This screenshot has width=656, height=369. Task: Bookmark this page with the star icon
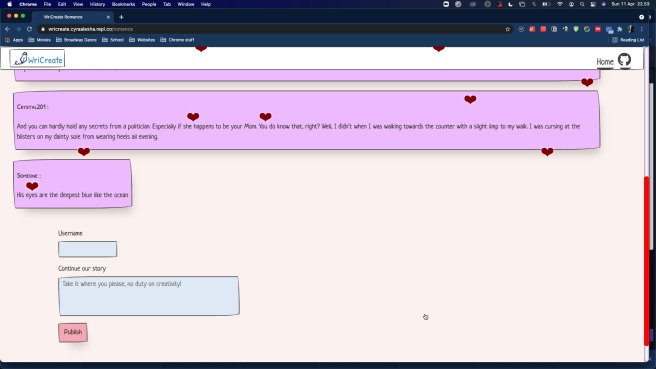(x=507, y=29)
